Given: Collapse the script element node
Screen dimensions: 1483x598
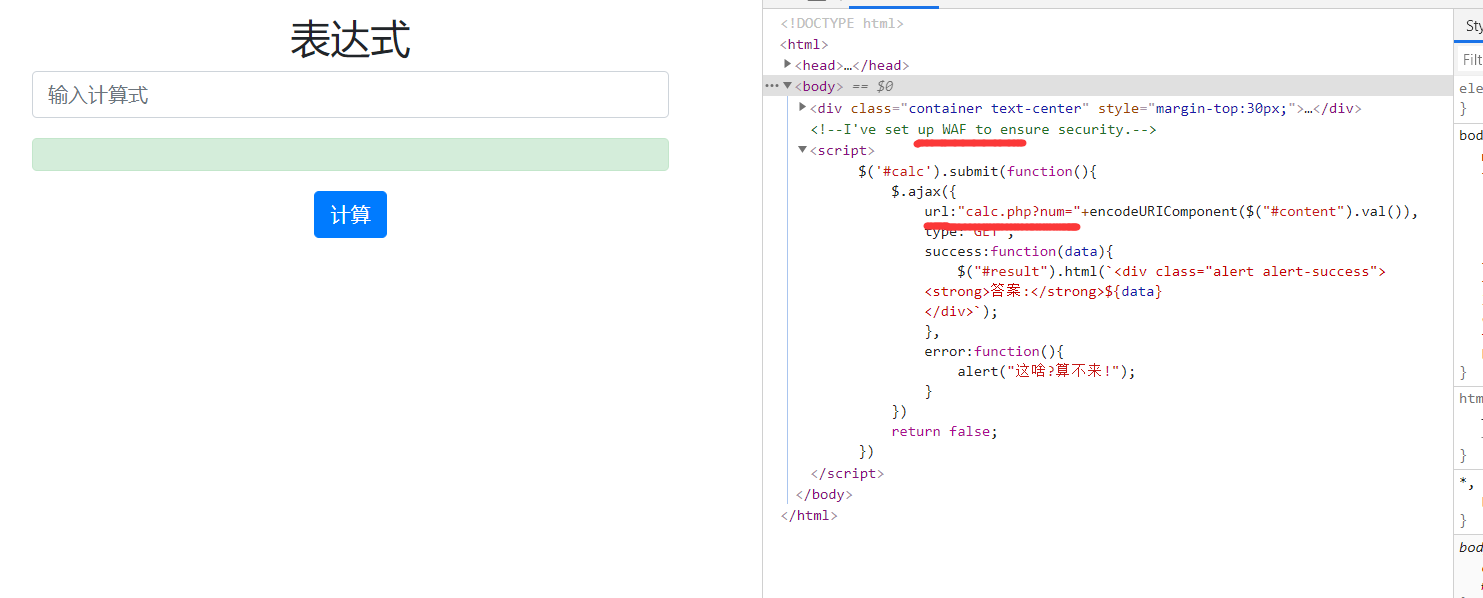Looking at the screenshot, I should pyautogui.click(x=803, y=150).
